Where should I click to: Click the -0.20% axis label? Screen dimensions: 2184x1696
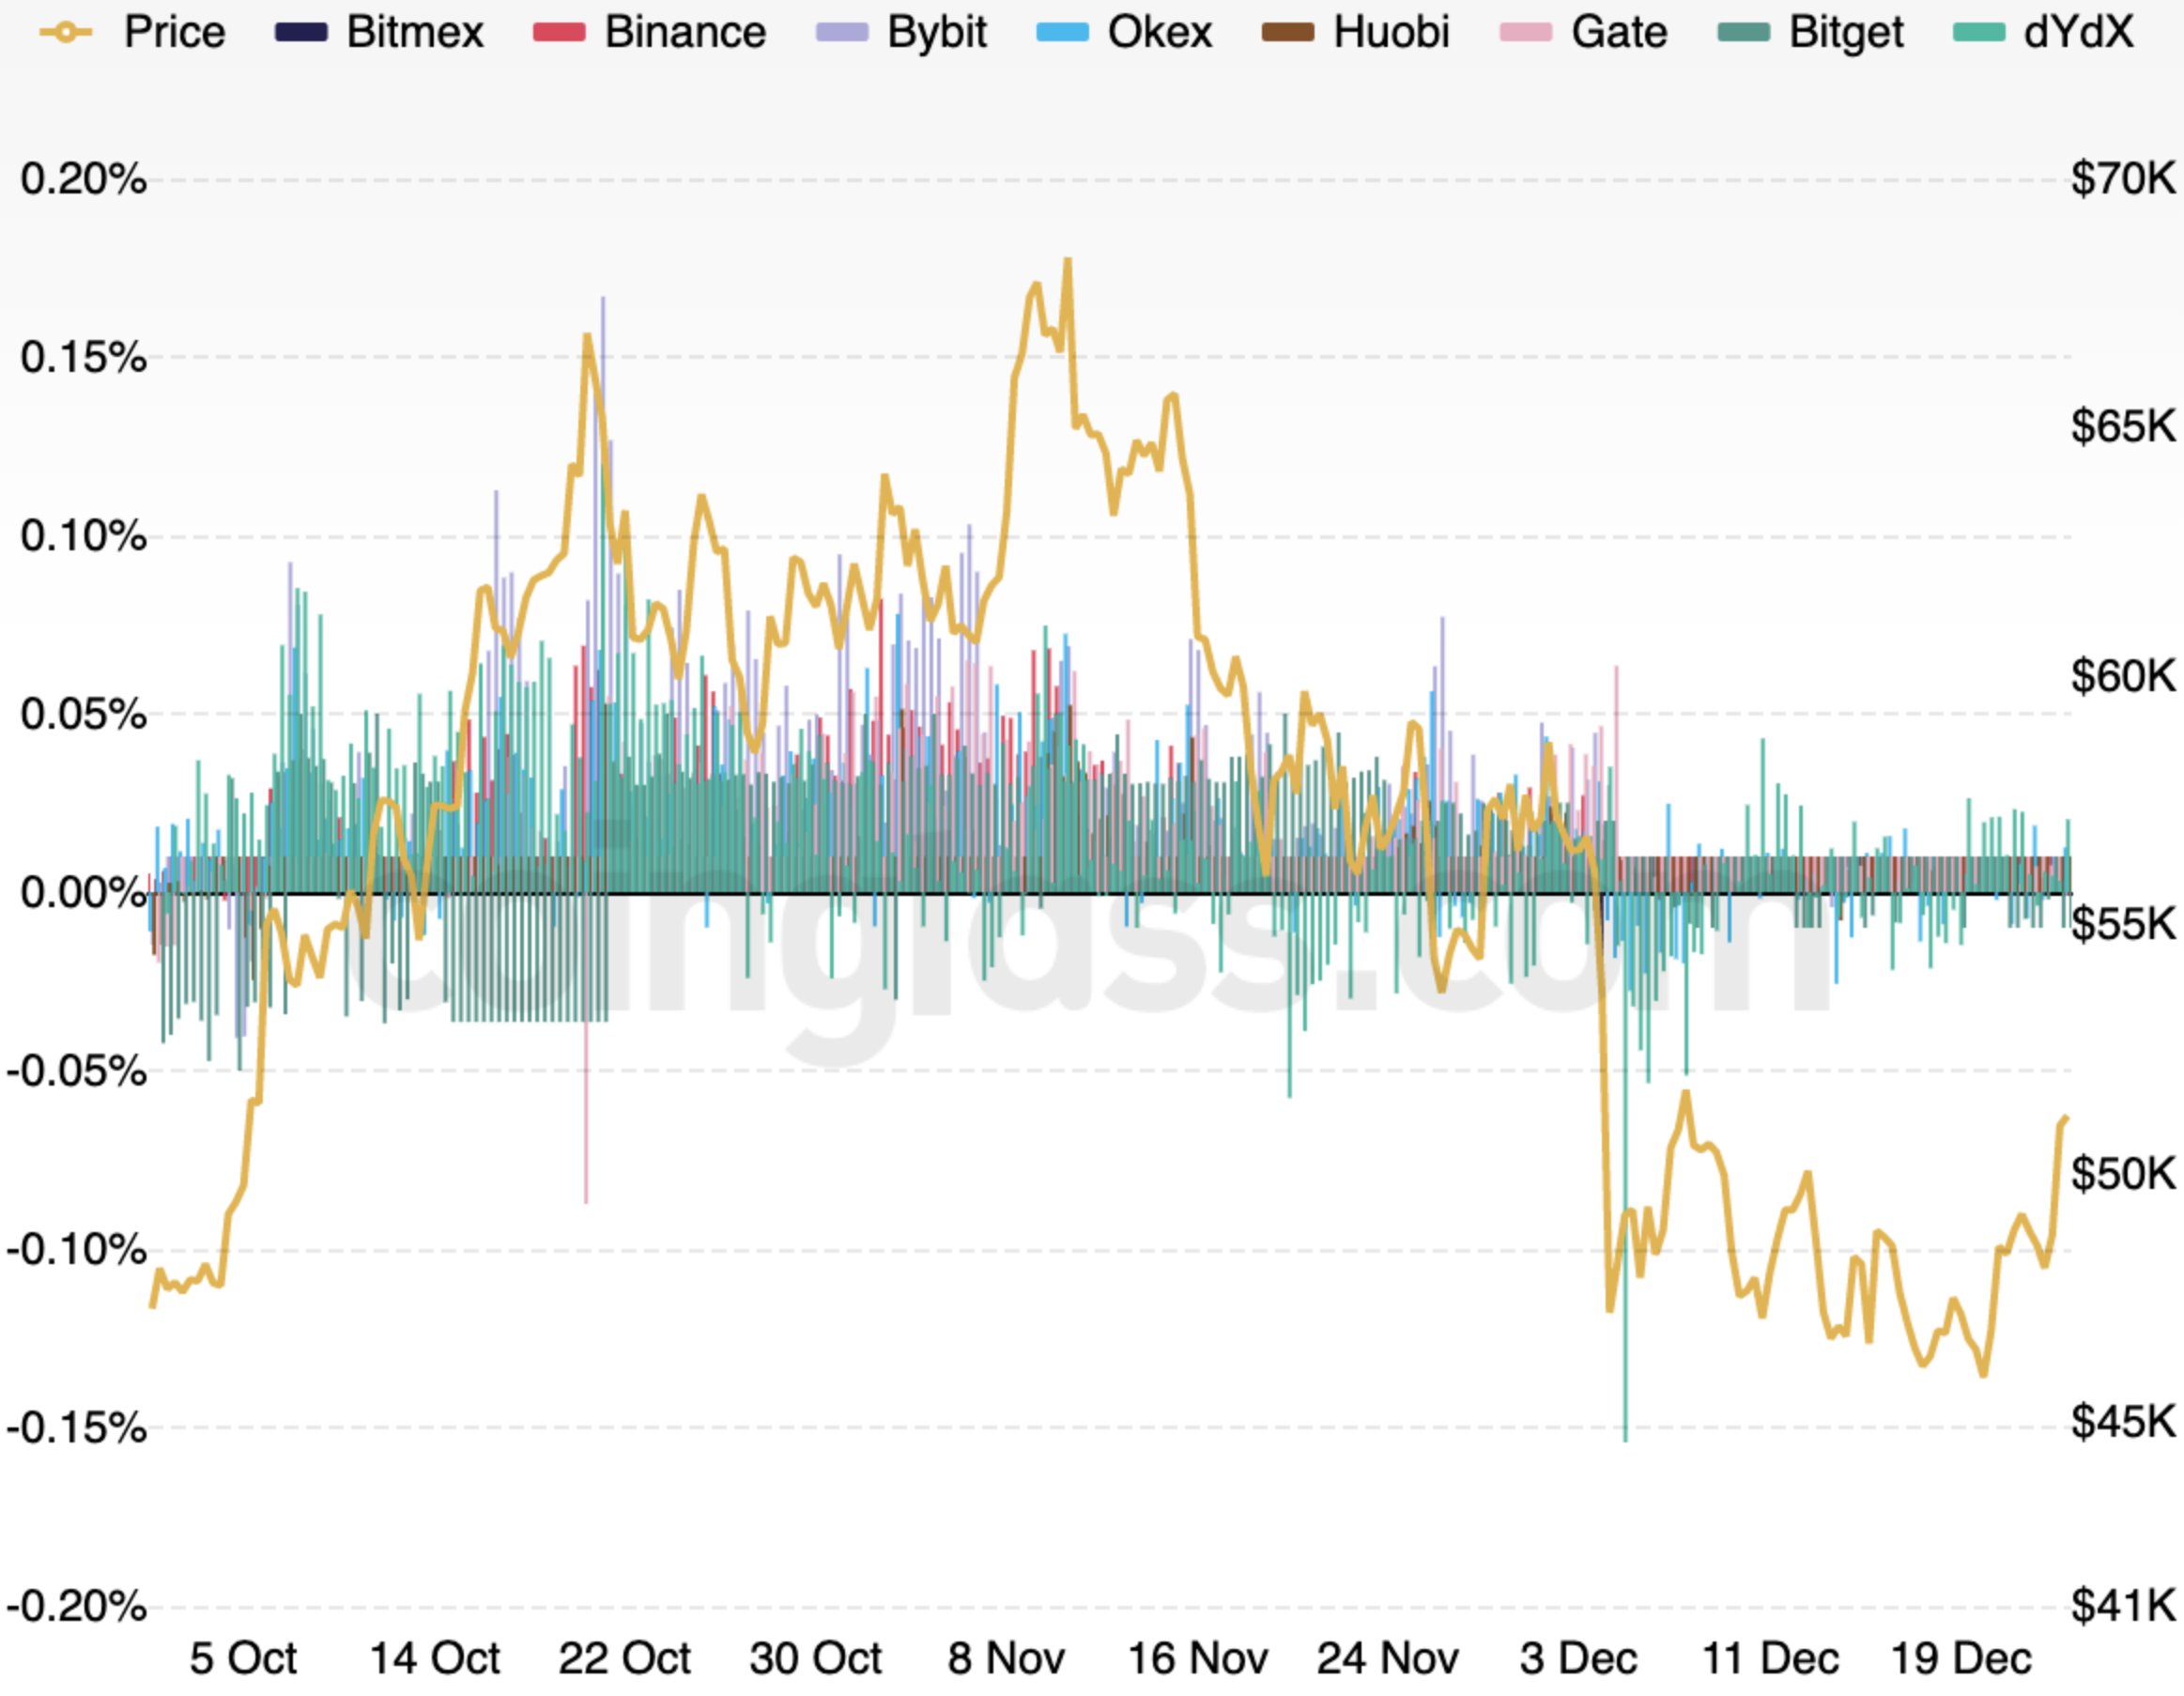(76, 1607)
